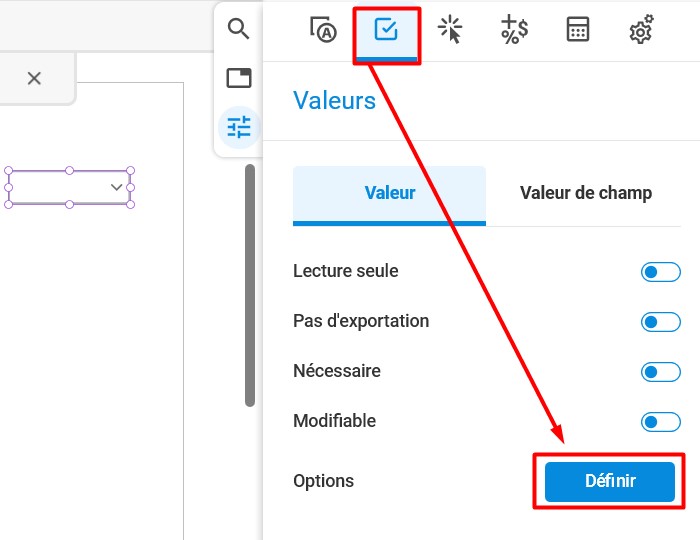The height and width of the screenshot is (540, 700).
Task: Toggle the Lecture seule switch
Action: pos(660,272)
